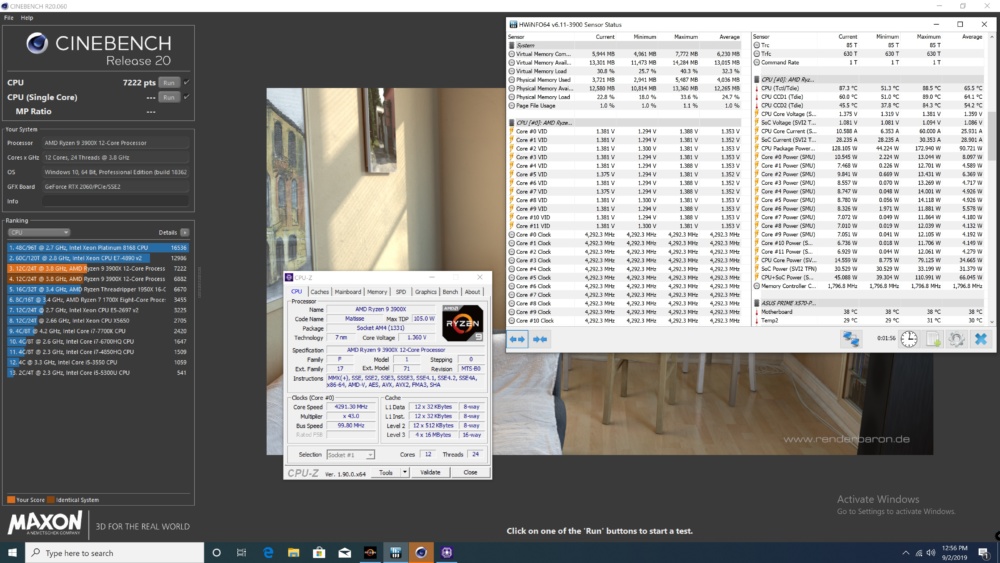The image size is (1000, 563).
Task: Open the Action Center notifications icon
Action: click(x=983, y=553)
